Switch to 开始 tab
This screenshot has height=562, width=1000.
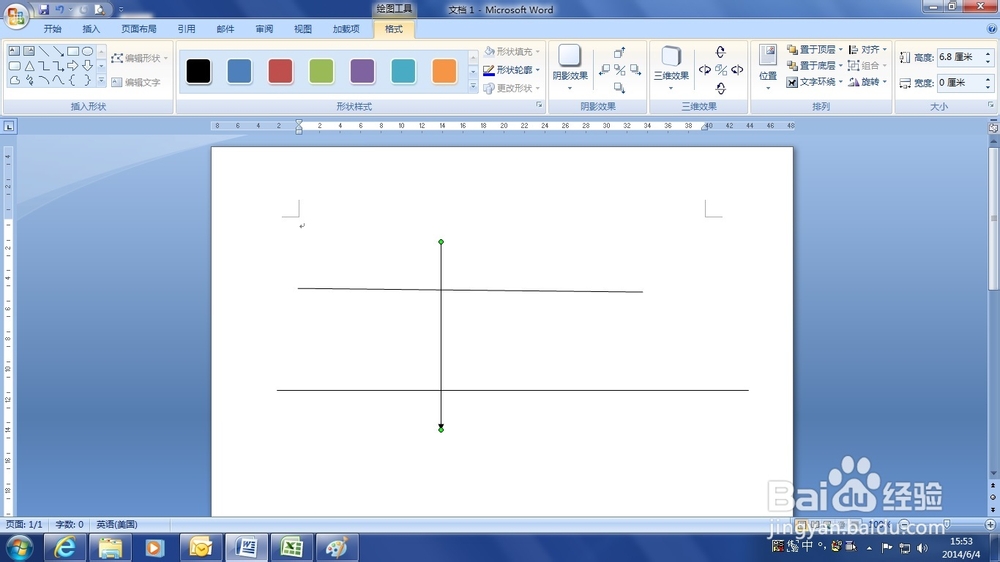tap(52, 29)
